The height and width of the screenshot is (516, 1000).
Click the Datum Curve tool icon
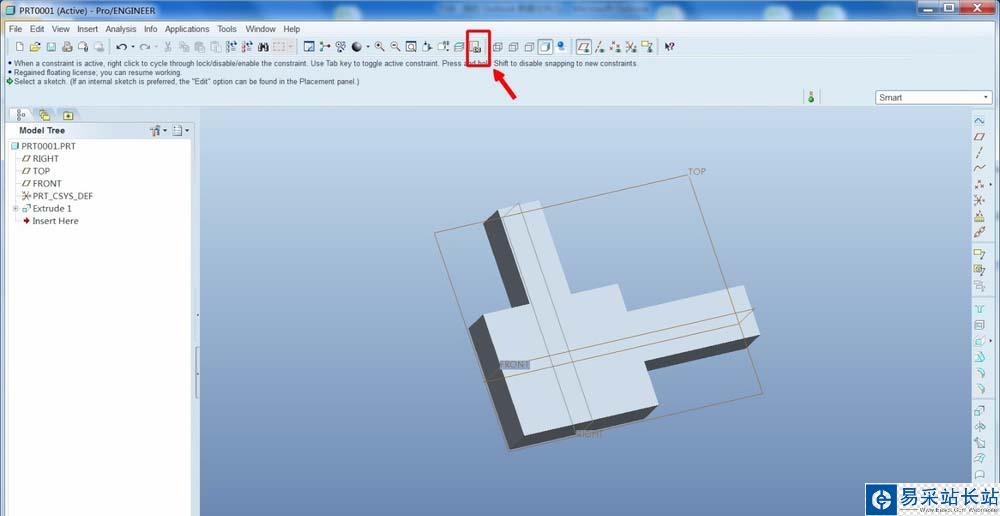980,168
